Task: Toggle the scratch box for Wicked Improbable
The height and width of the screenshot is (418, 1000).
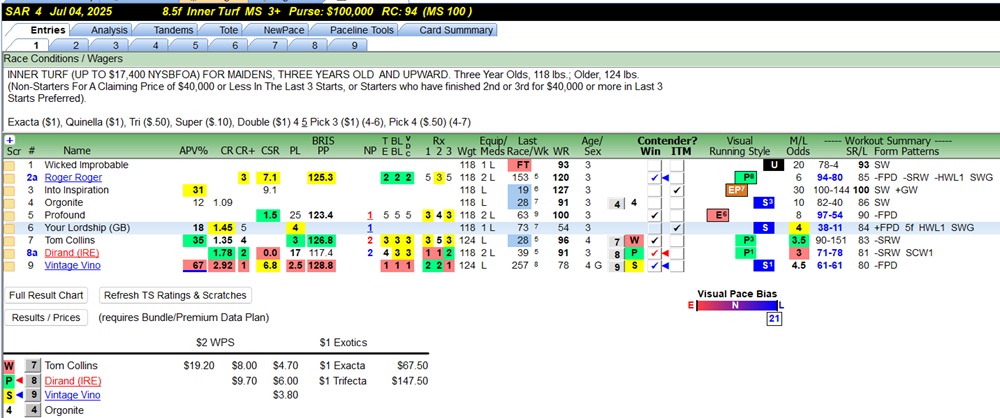Action: [10, 165]
